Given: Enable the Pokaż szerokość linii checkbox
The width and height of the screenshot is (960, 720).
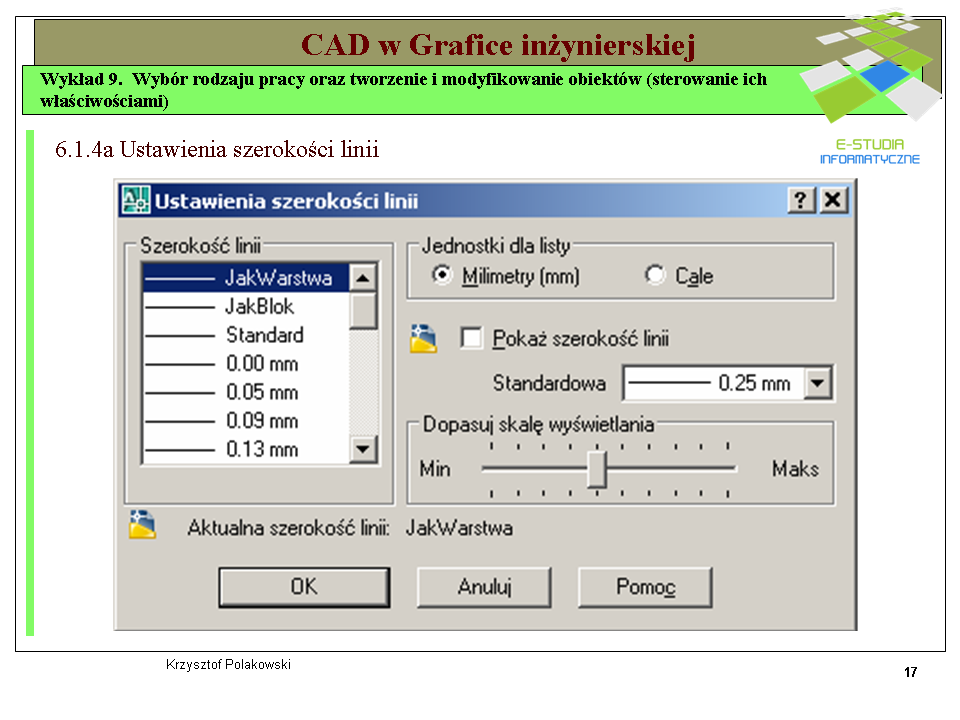Looking at the screenshot, I should click(x=471, y=338).
